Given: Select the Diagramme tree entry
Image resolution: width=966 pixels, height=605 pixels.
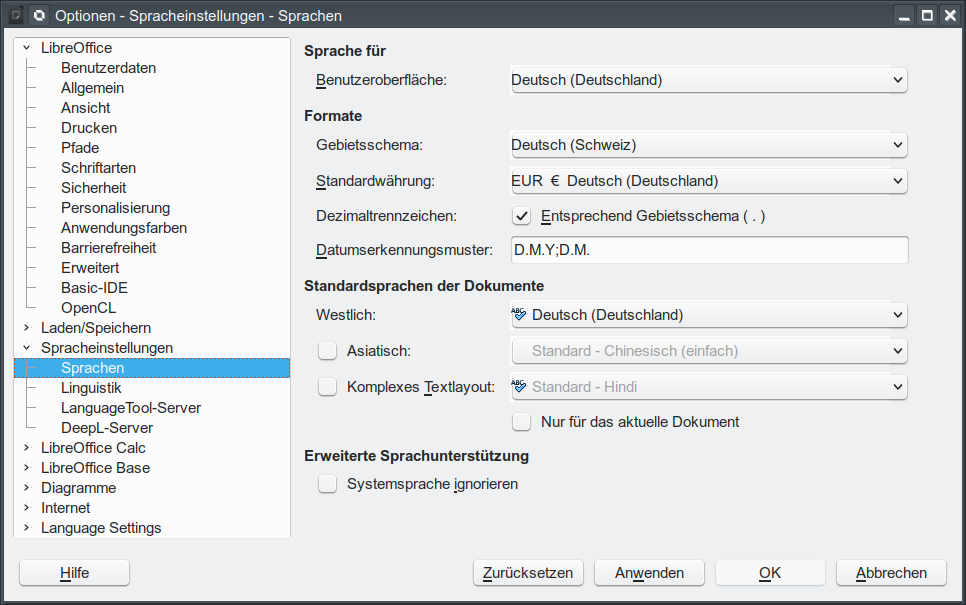Looking at the screenshot, I should [78, 488].
